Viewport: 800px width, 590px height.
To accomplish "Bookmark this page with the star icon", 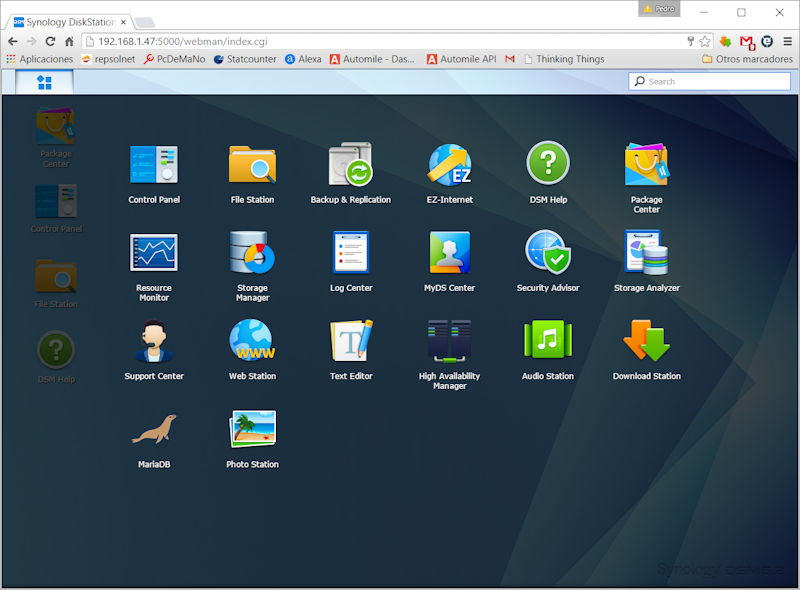I will (x=705, y=41).
